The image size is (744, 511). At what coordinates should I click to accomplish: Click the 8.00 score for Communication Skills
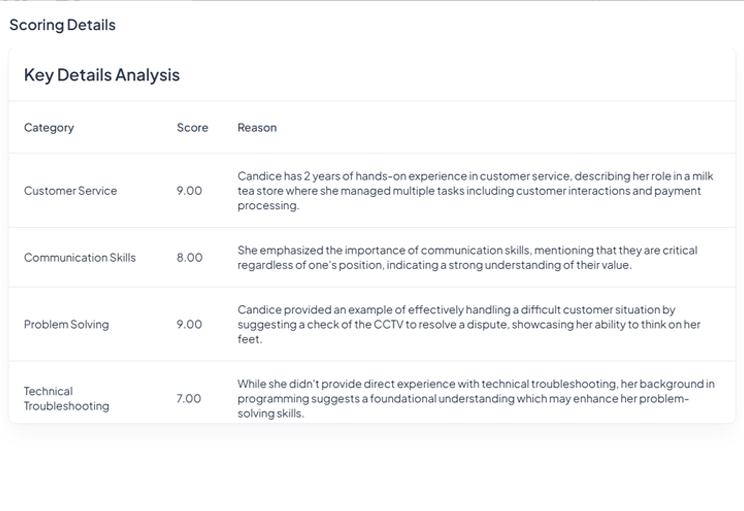(x=189, y=258)
